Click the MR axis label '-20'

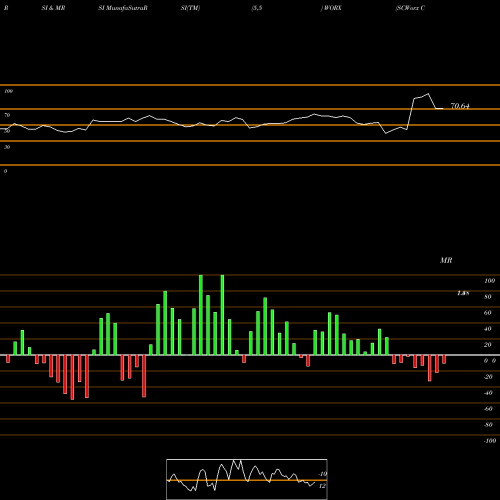tap(488, 377)
